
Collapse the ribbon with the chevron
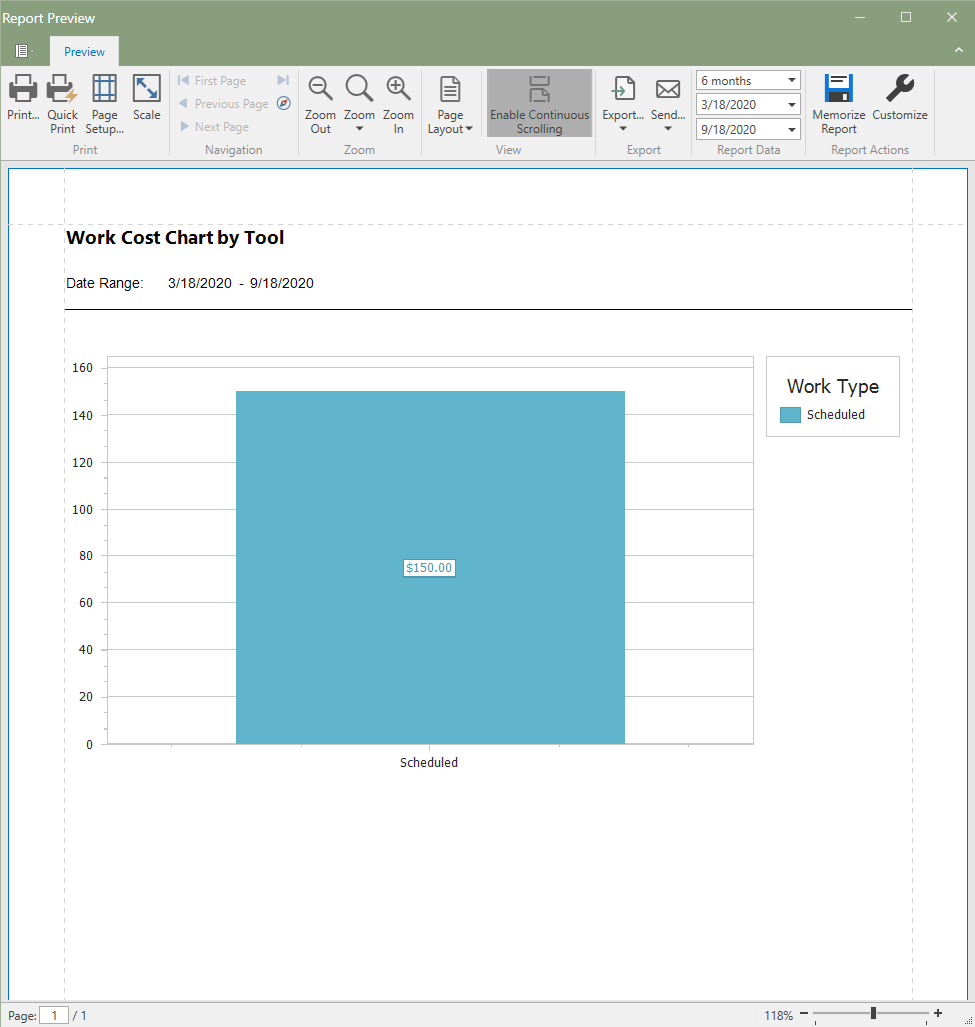[959, 50]
